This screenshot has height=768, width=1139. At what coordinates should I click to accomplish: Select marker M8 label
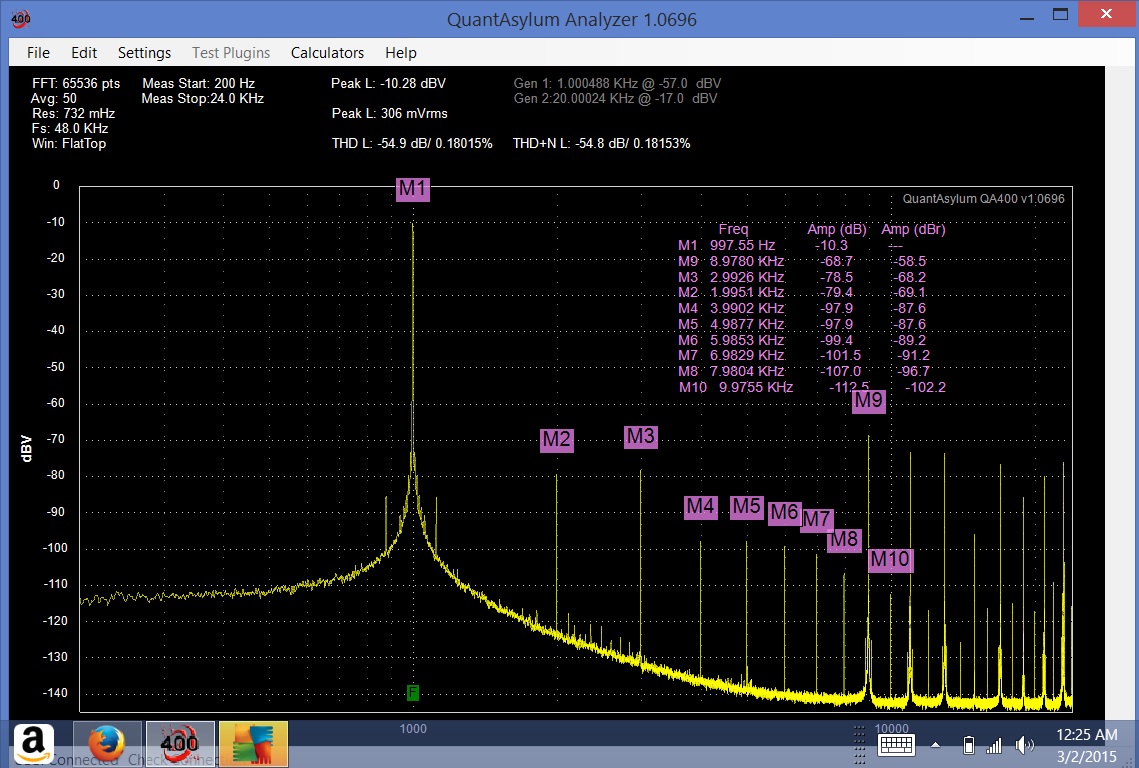point(845,539)
